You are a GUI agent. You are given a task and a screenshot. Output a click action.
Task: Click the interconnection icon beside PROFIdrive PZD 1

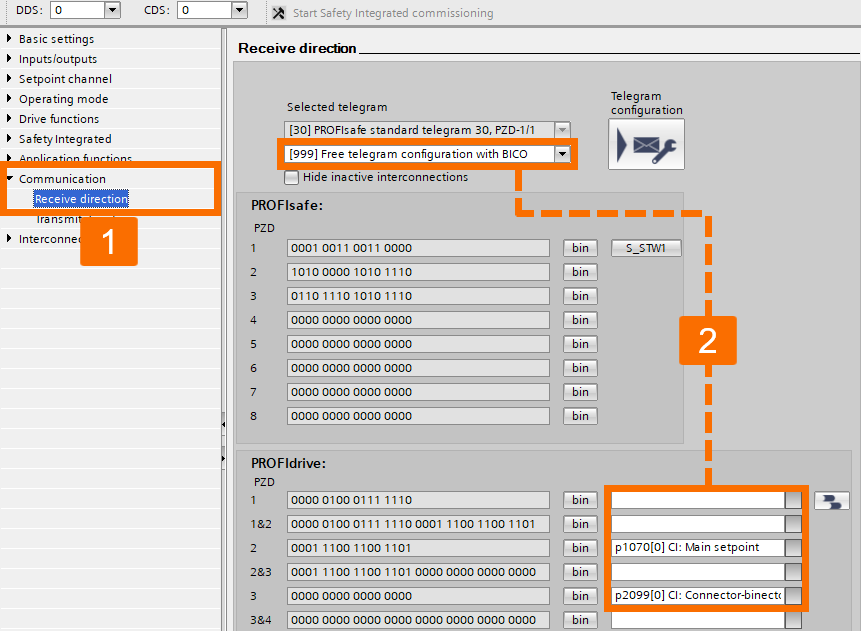pos(831,500)
